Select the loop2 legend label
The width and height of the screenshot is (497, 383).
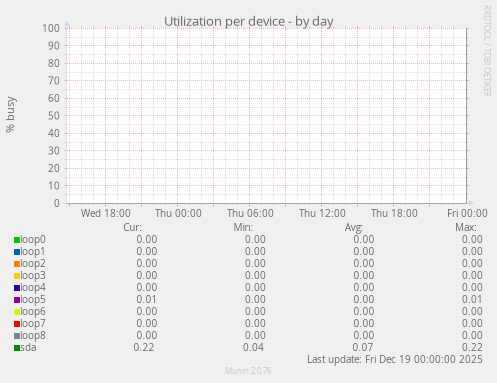(x=33, y=264)
